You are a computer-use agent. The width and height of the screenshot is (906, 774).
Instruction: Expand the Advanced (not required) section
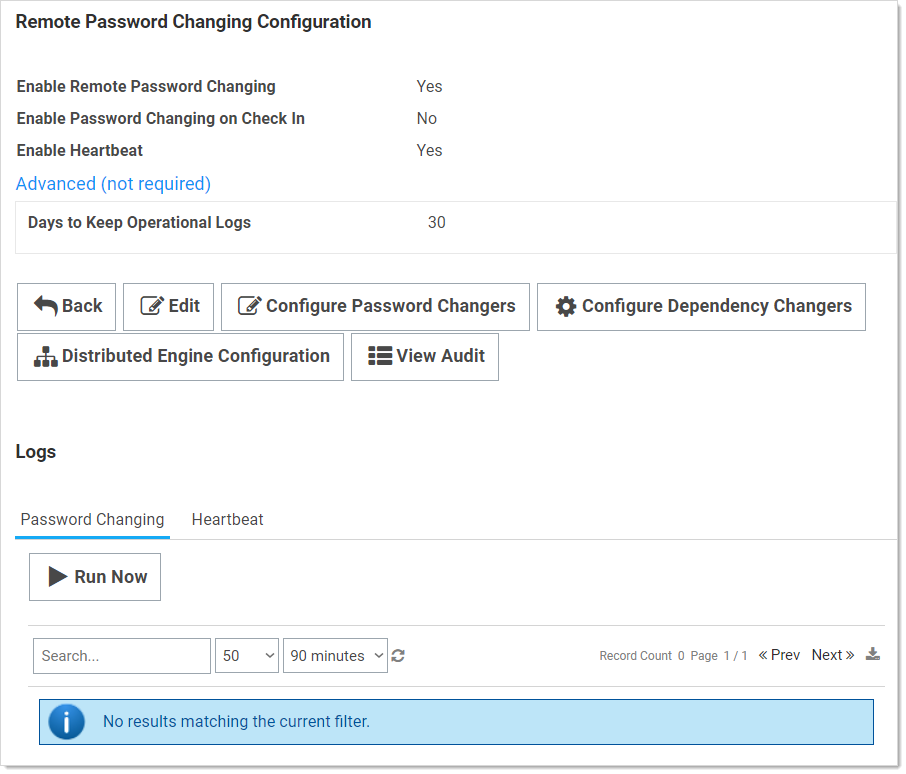(x=113, y=184)
